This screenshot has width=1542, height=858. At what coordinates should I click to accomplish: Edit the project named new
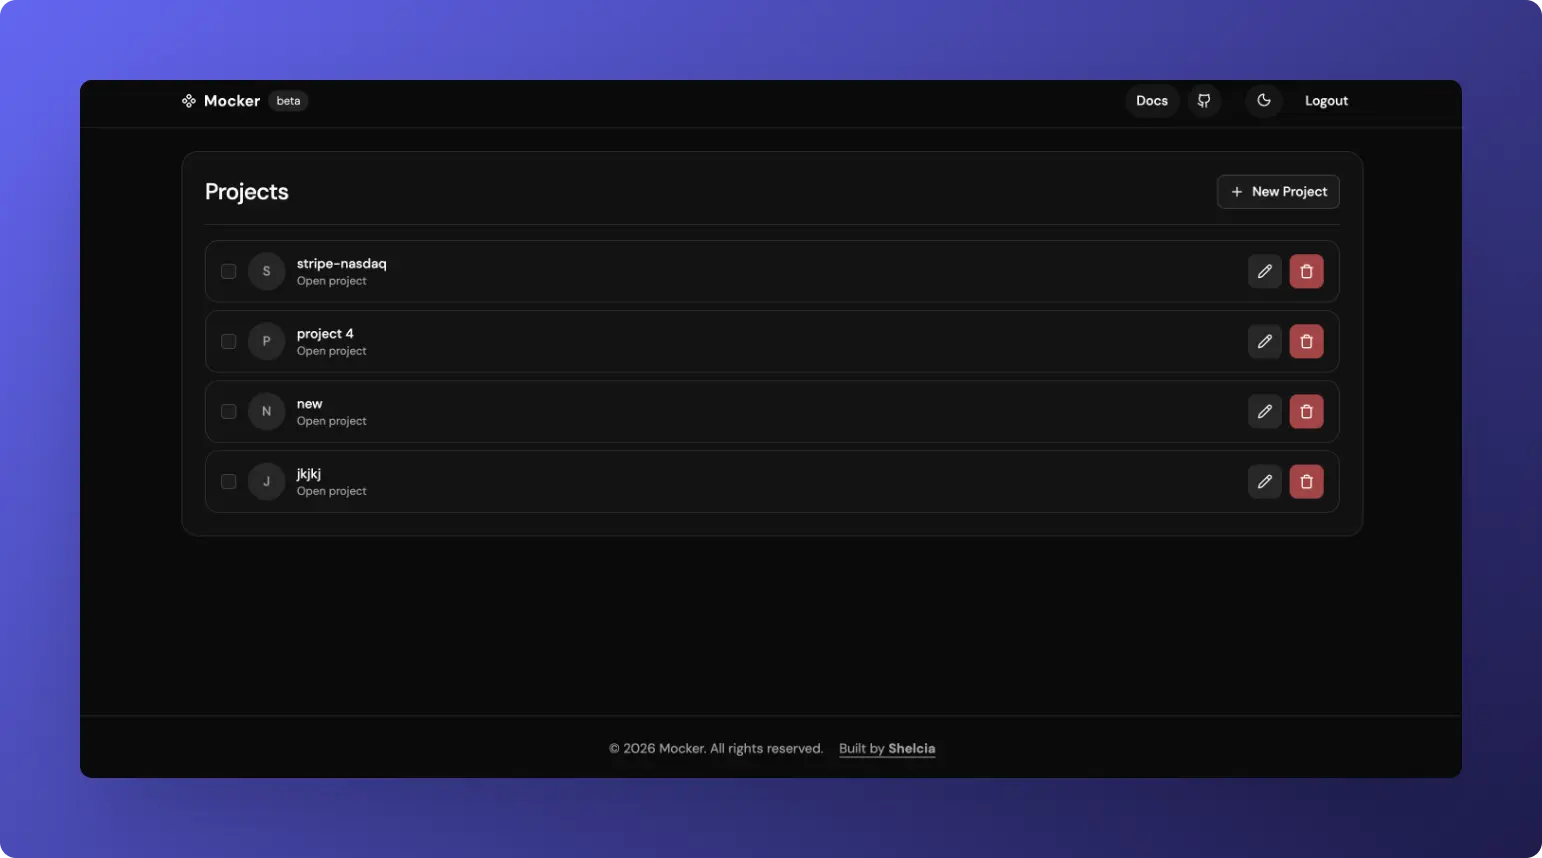(x=1265, y=412)
